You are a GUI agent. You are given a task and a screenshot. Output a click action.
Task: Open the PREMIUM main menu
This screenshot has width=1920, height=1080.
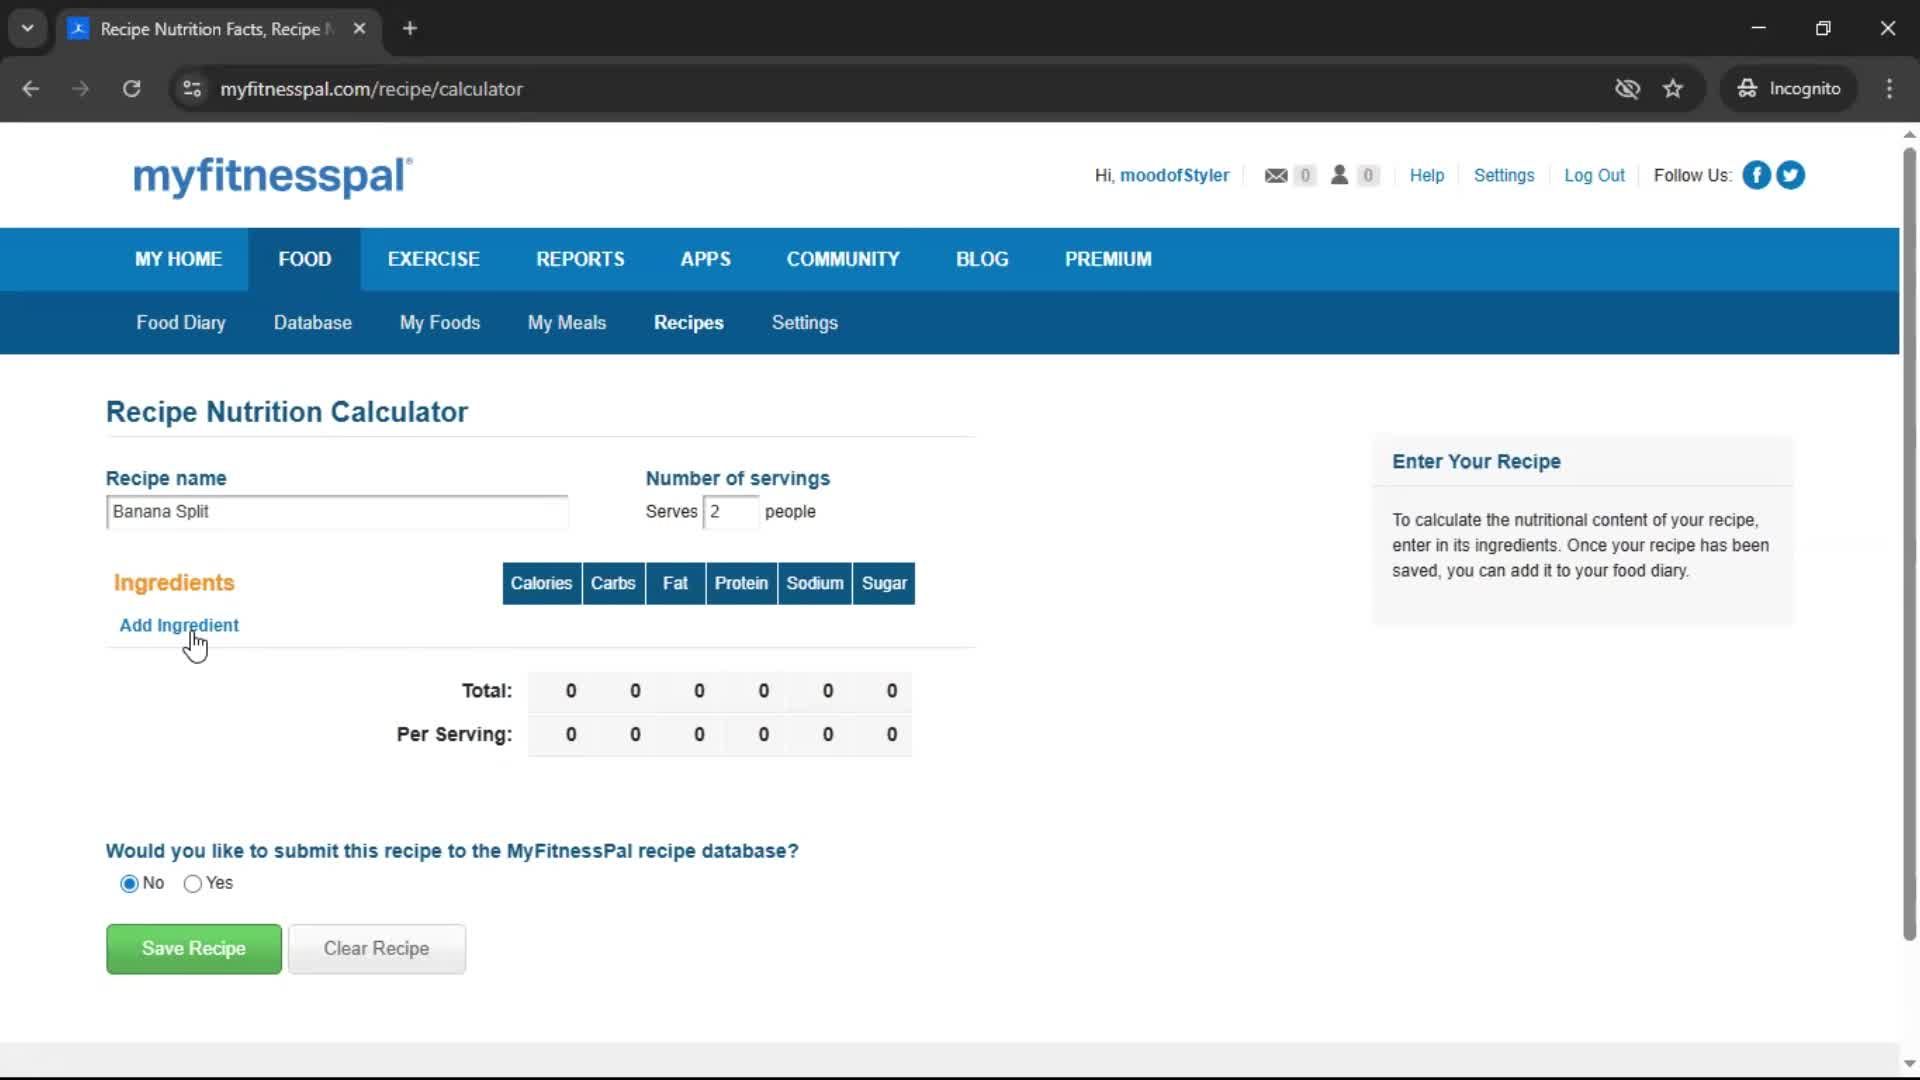tap(1108, 259)
